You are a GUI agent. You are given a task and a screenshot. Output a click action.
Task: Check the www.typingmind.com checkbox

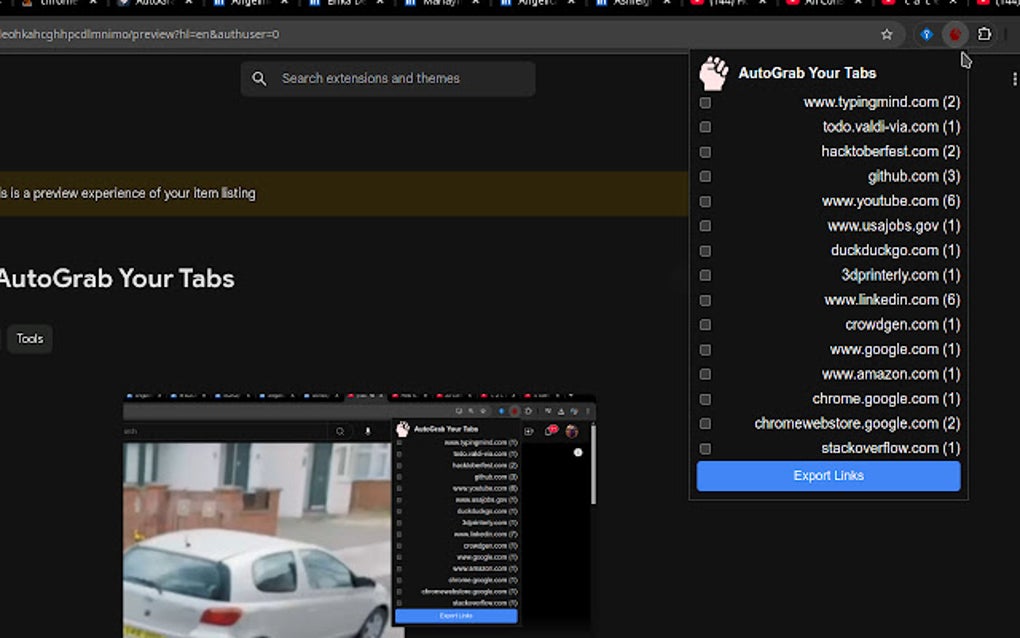[x=705, y=102]
